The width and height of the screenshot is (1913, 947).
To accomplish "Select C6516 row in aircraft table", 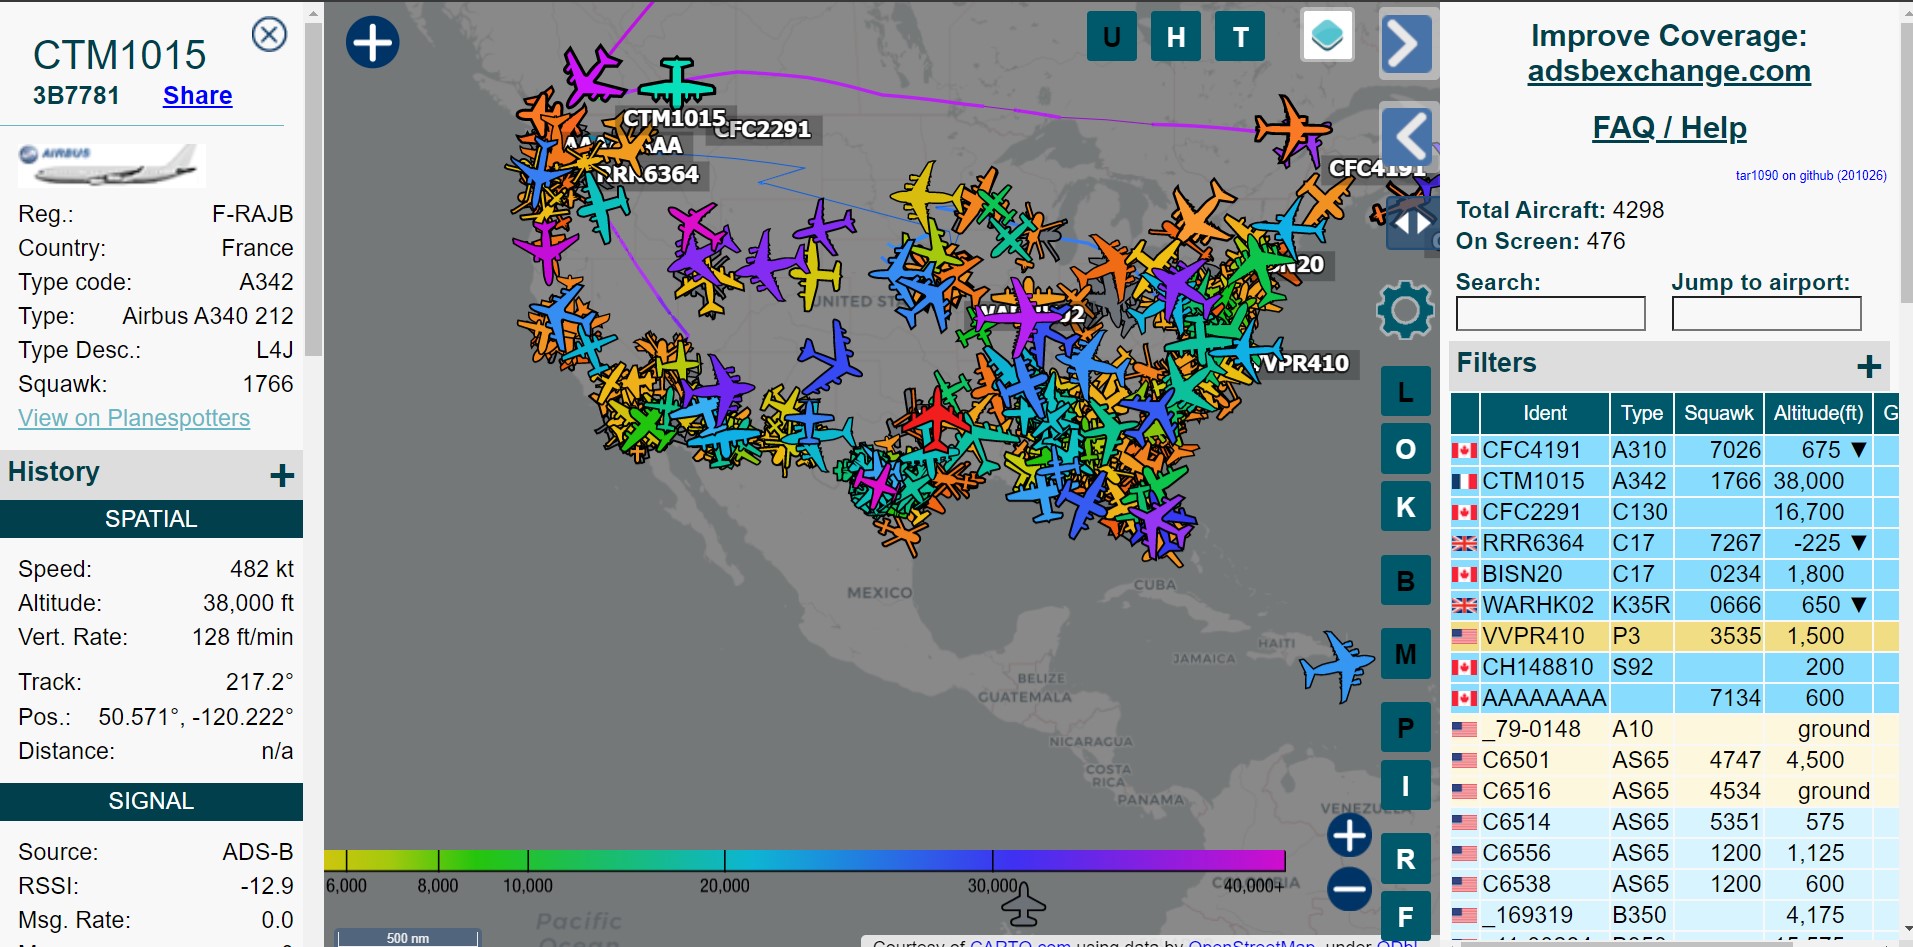I will point(1674,791).
